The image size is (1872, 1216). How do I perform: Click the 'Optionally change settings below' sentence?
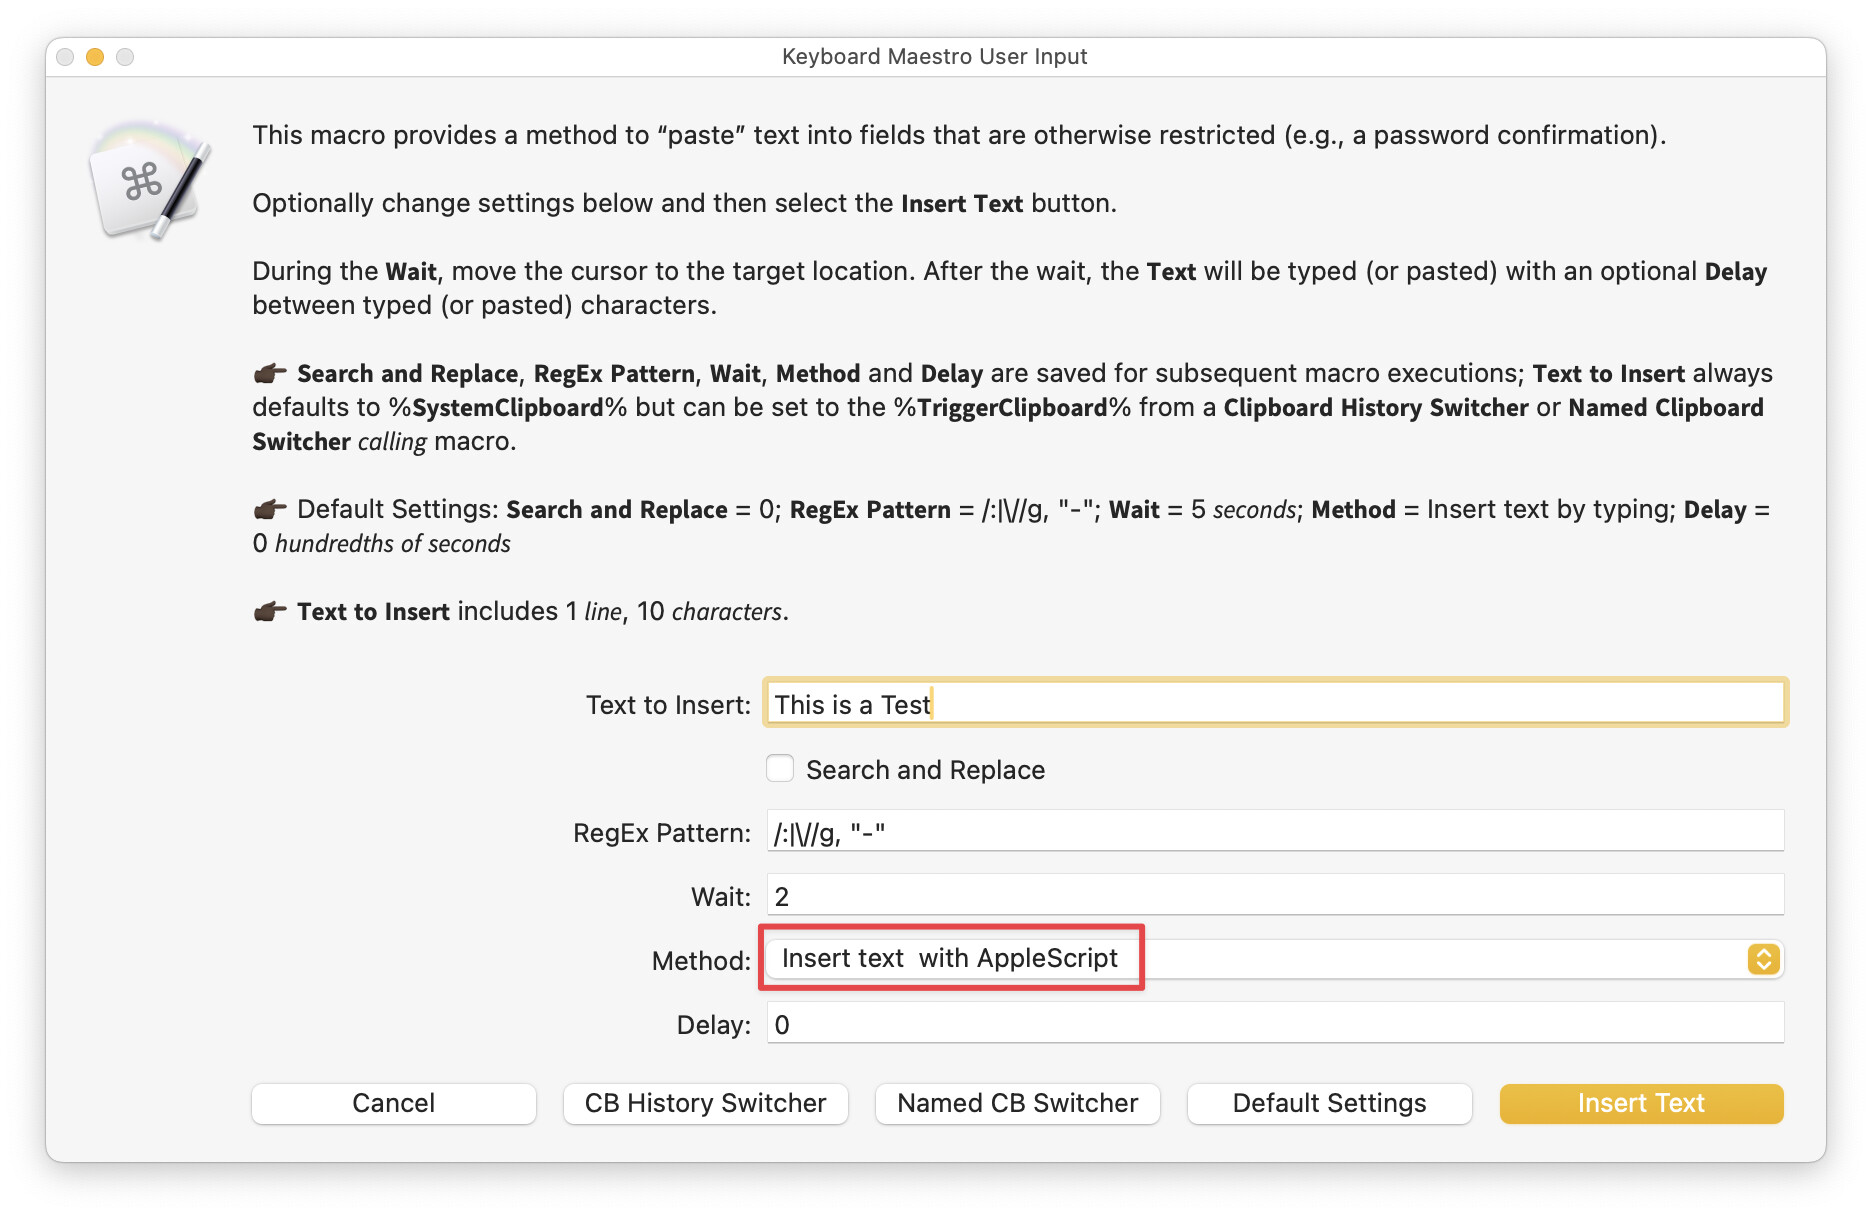[x=684, y=203]
